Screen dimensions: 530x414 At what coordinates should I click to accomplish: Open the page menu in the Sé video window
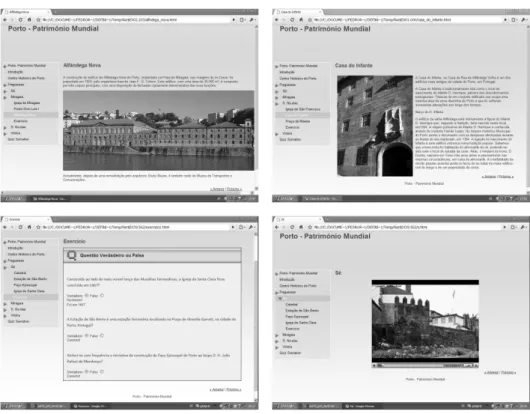point(514,227)
